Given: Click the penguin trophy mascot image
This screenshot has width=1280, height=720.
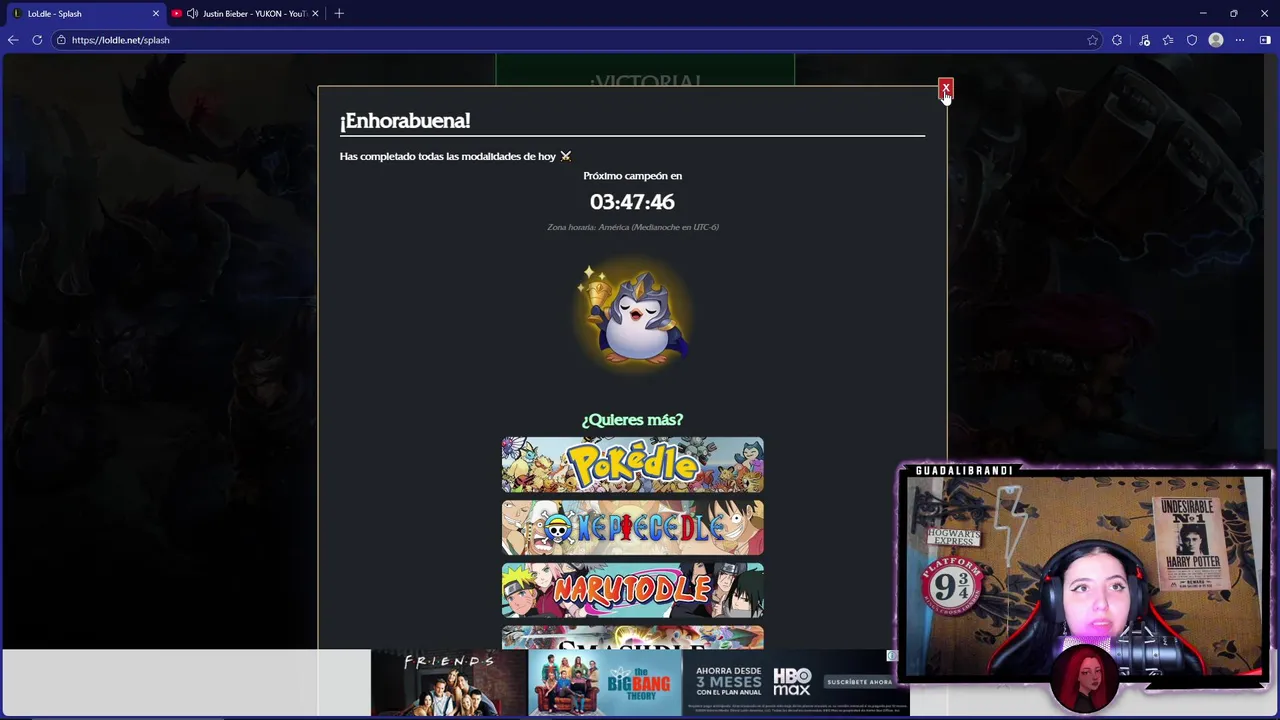Looking at the screenshot, I should click(632, 313).
